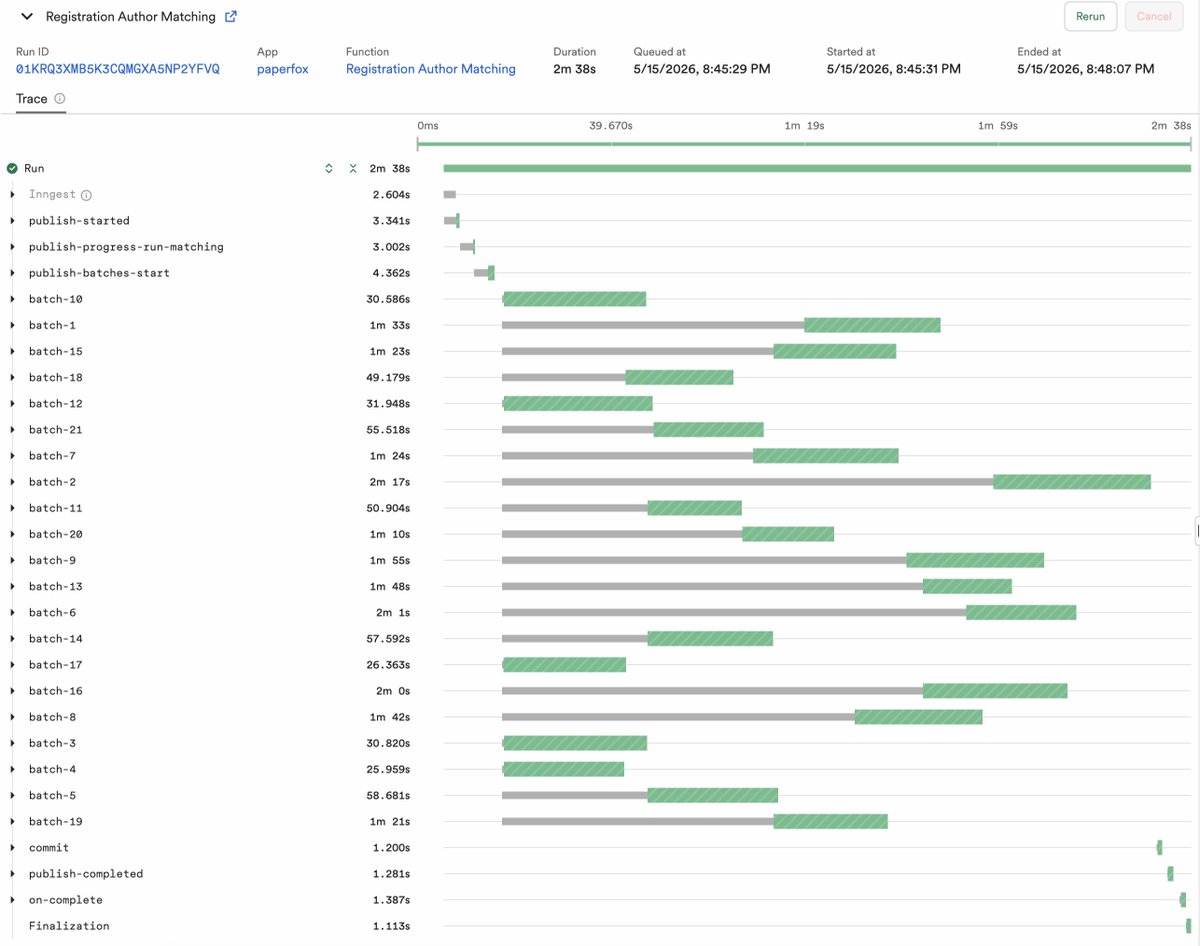Expand the batch-15 step

[x=13, y=351]
